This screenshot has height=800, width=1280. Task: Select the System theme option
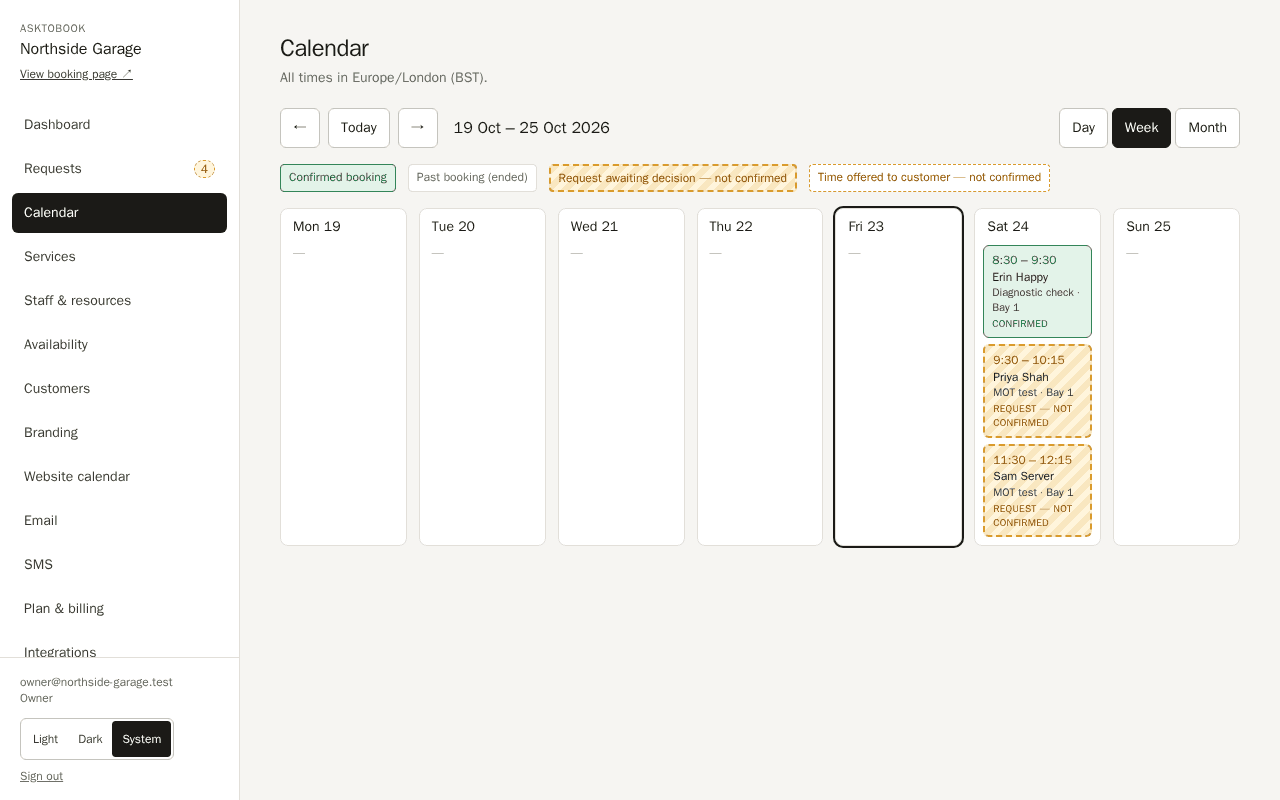click(x=142, y=739)
